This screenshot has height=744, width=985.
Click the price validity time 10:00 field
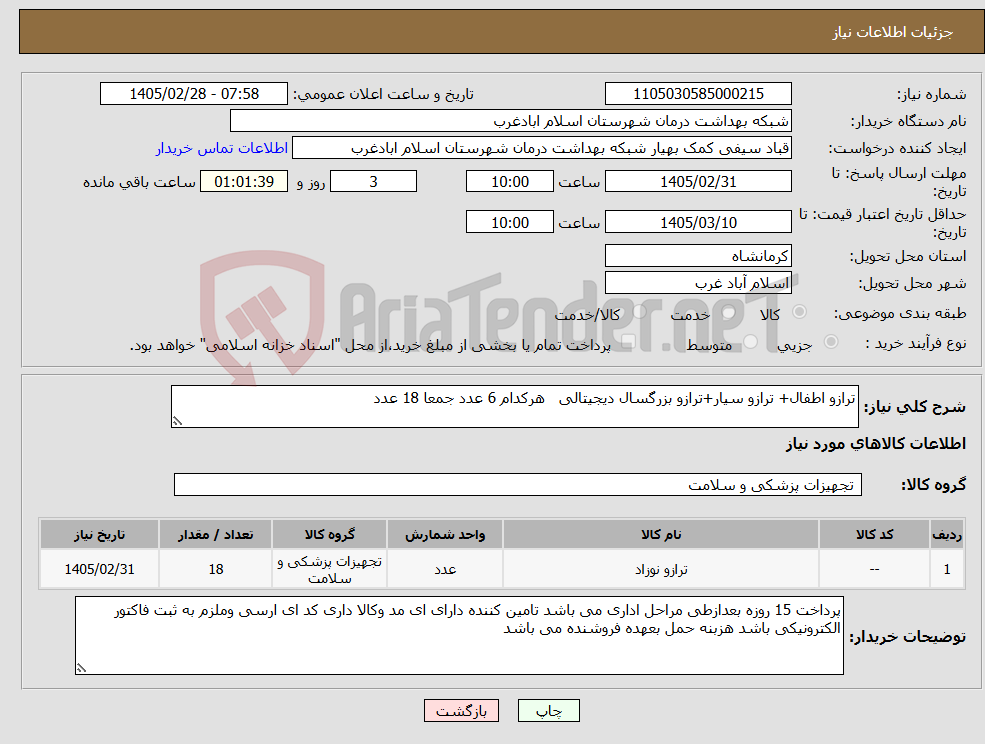[509, 222]
